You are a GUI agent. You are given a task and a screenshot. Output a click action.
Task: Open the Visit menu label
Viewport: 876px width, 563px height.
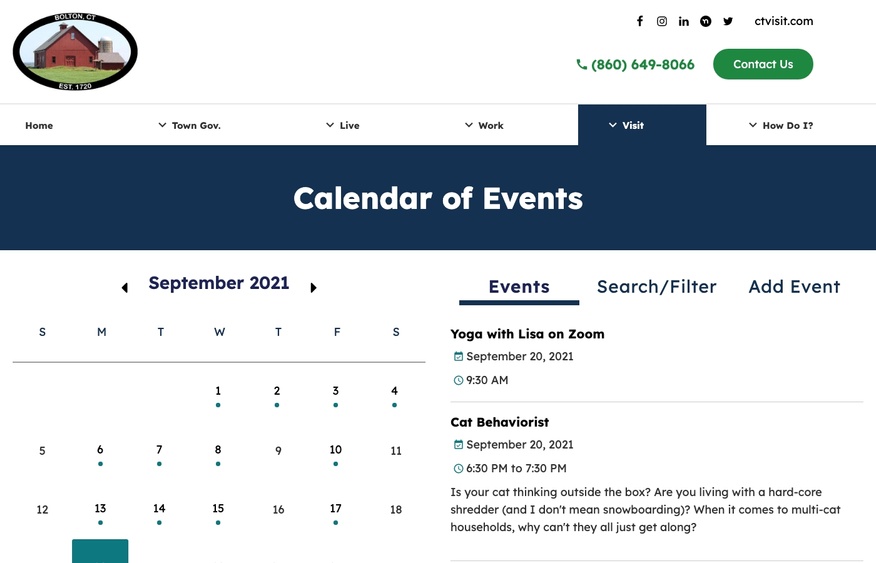[x=634, y=126]
